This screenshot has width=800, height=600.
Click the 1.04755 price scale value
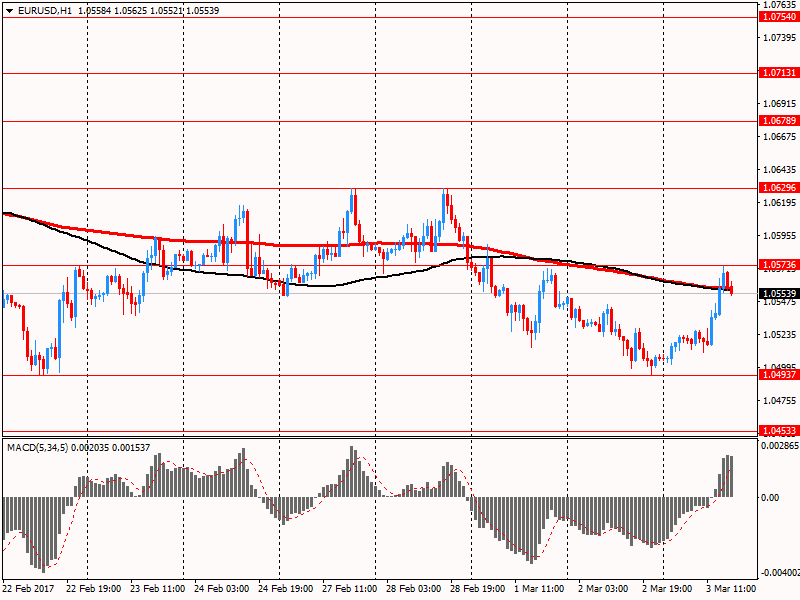tap(780, 401)
